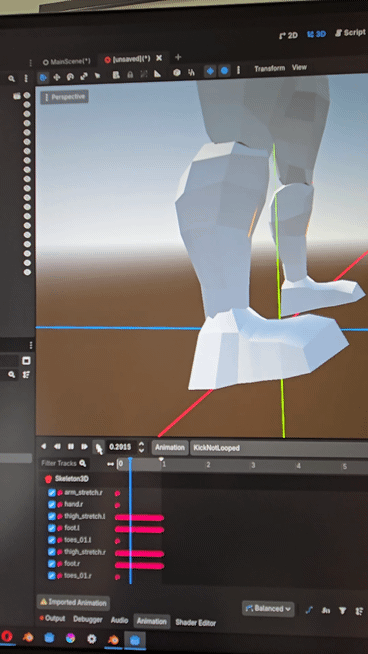The image size is (368, 654).
Task: Open the MainScene(*) scene tab
Action: click(x=67, y=62)
